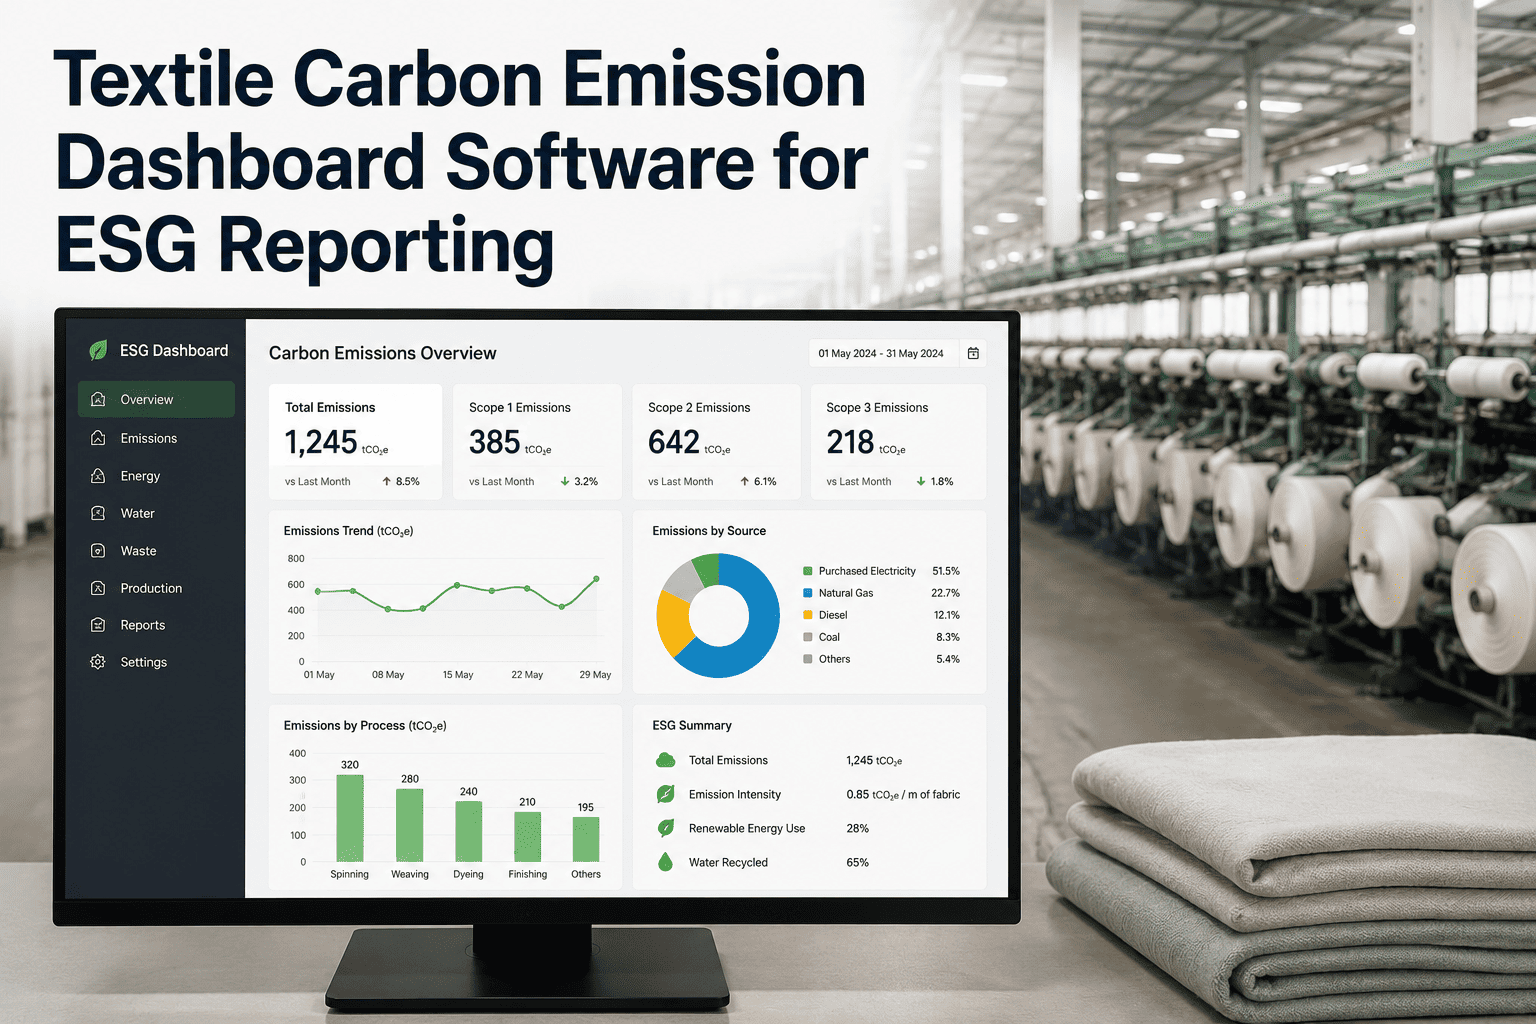The width and height of the screenshot is (1536, 1024).
Task: Open the Reports menu item
Action: click(x=156, y=625)
